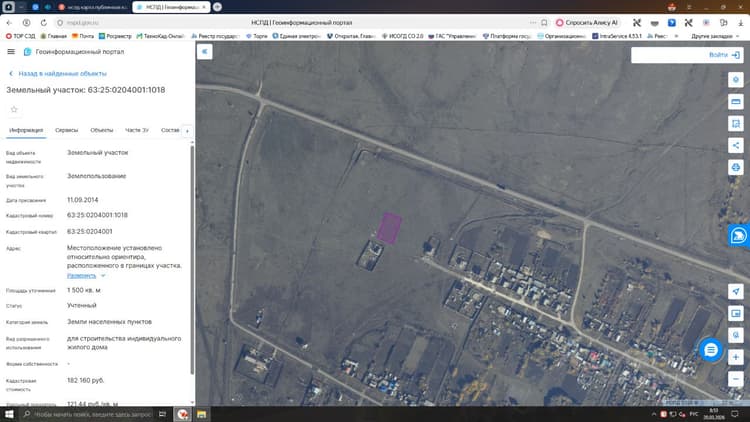Open the Почта bookmark
This screenshot has width=750, height=422.
pos(83,36)
